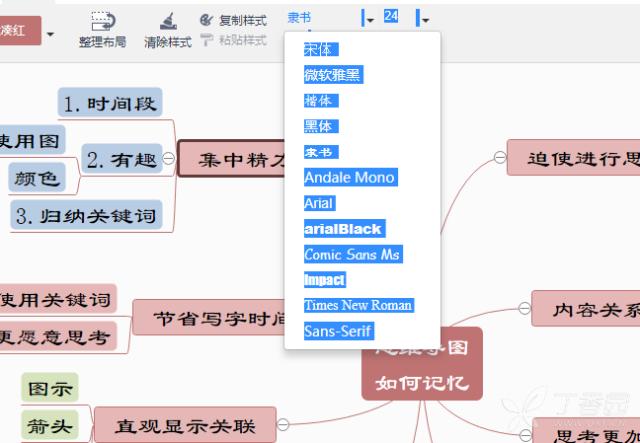
Task: Collapse the 直观显示关联 node branch
Action: pos(283,425)
